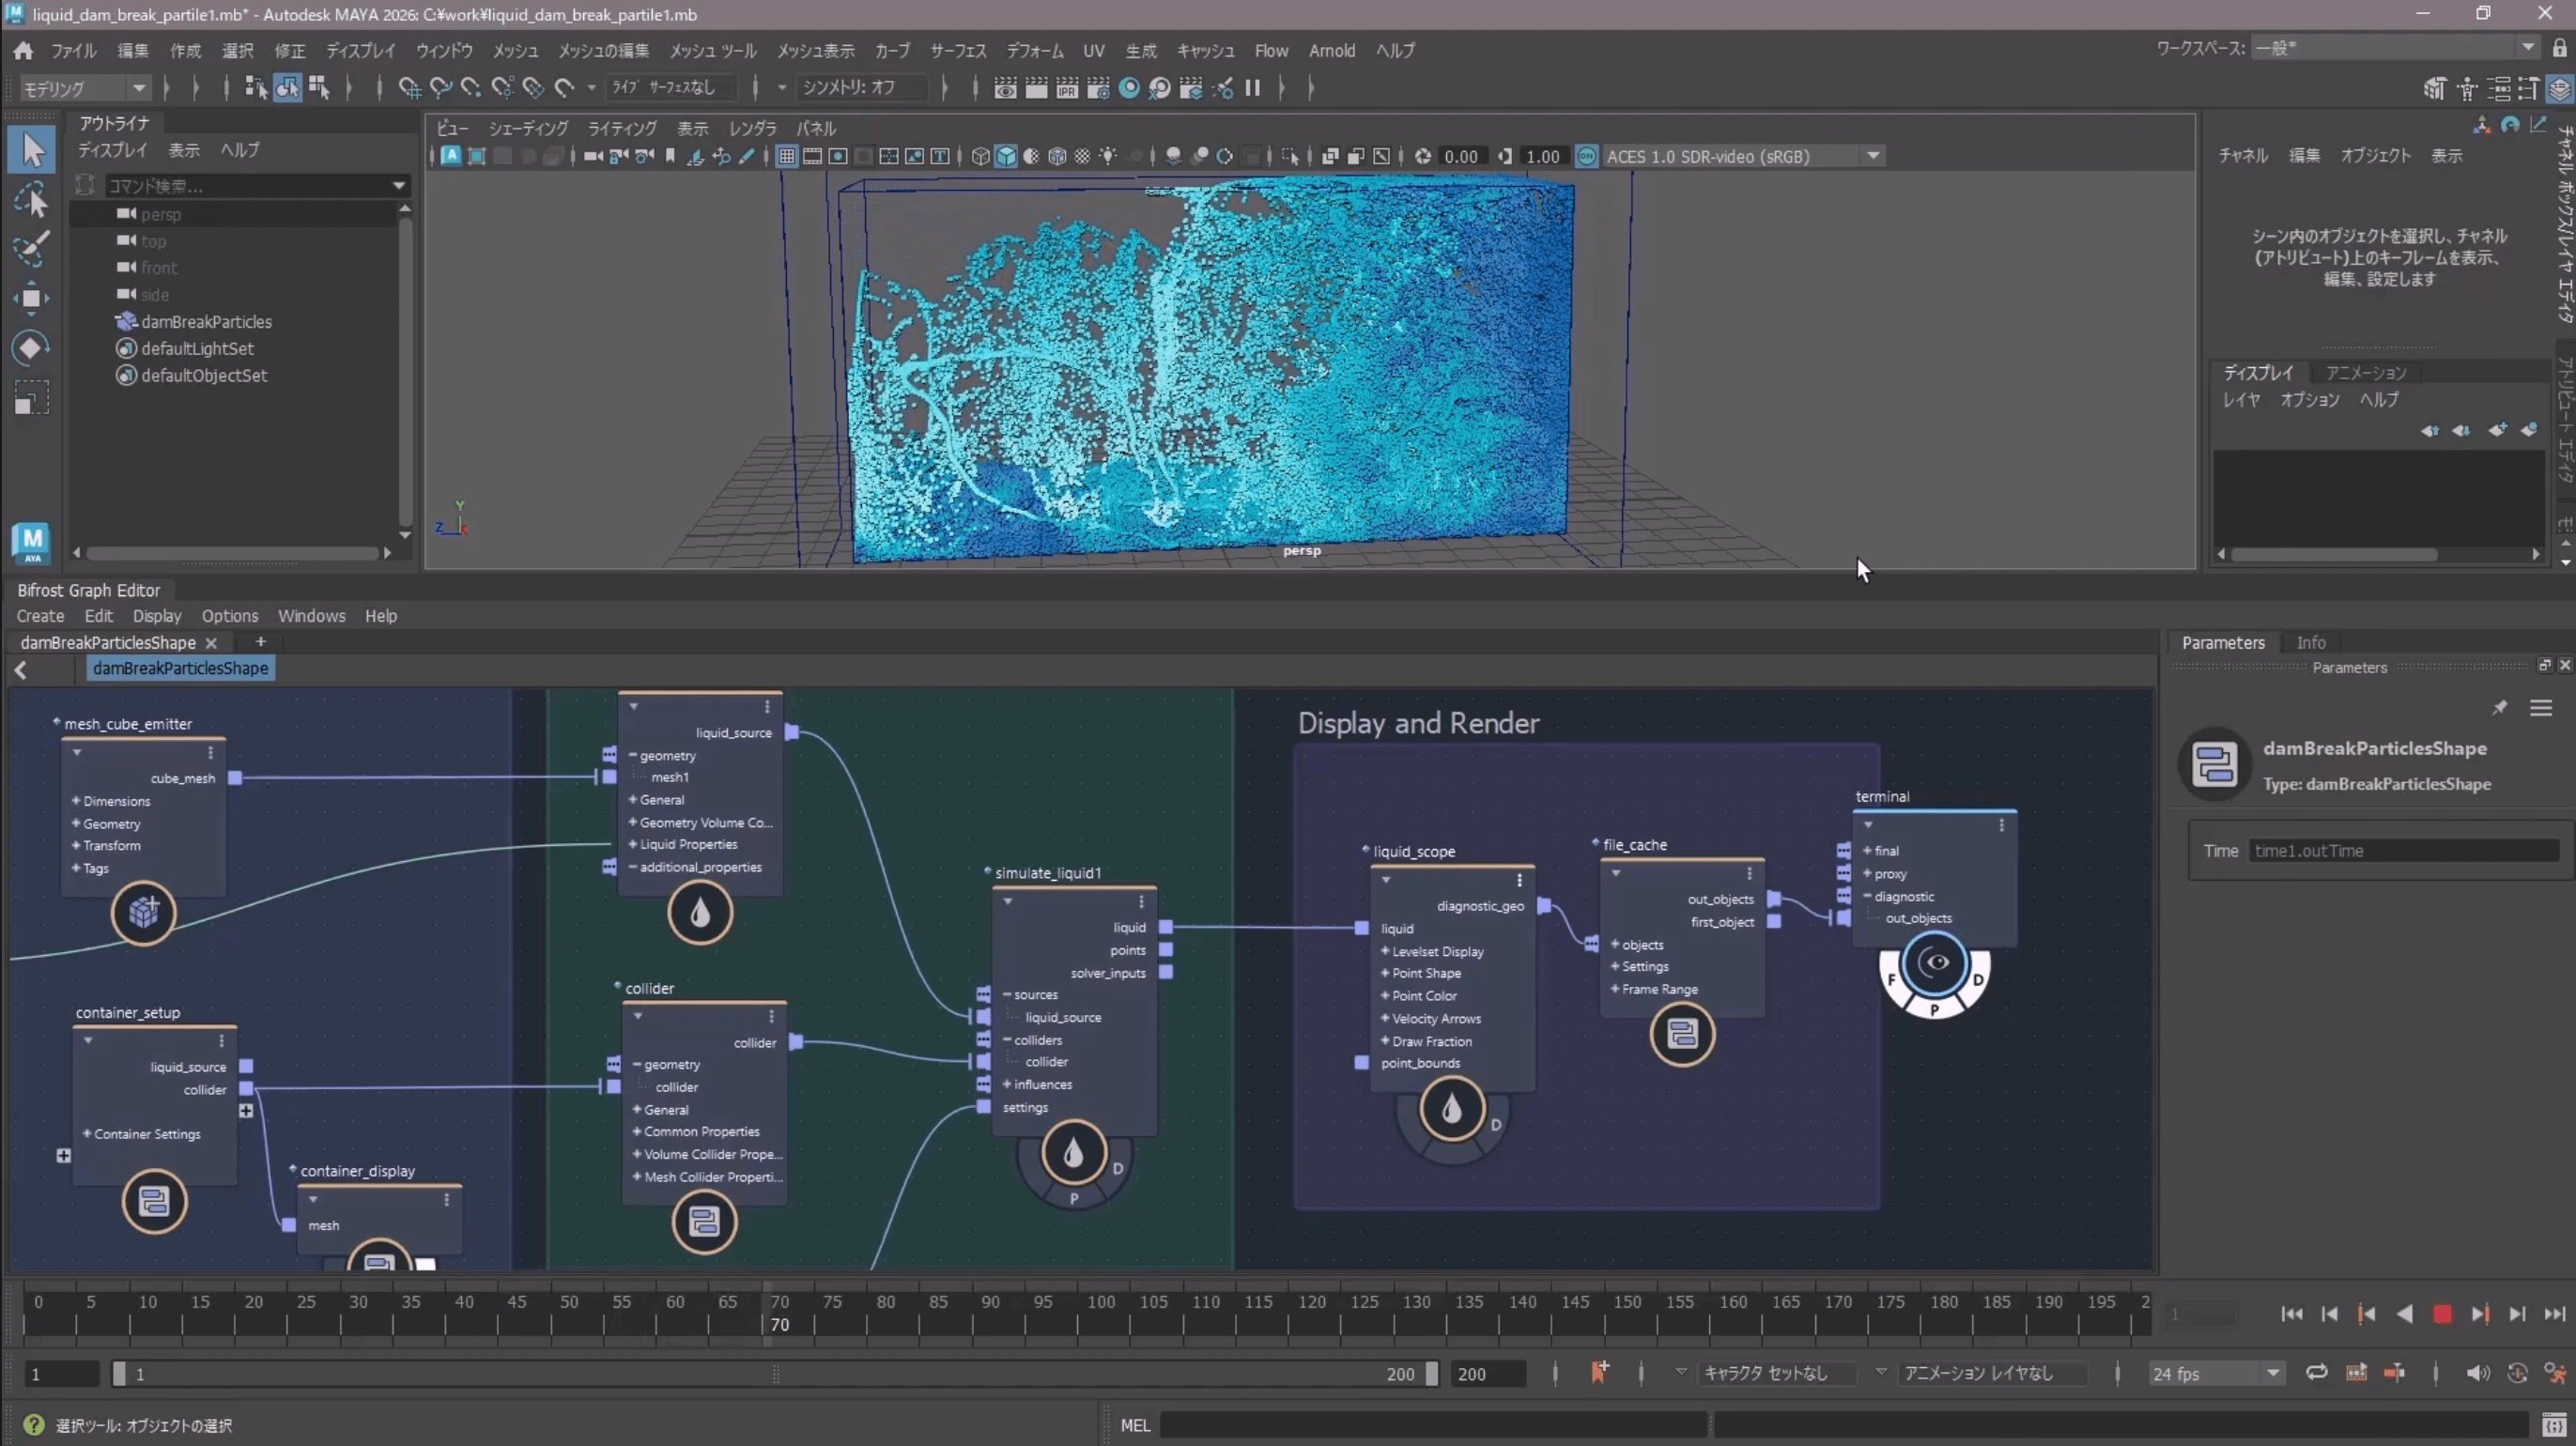Switch to the アニメーション layer tab
Viewport: 2576px width, 1446px height.
point(2365,372)
